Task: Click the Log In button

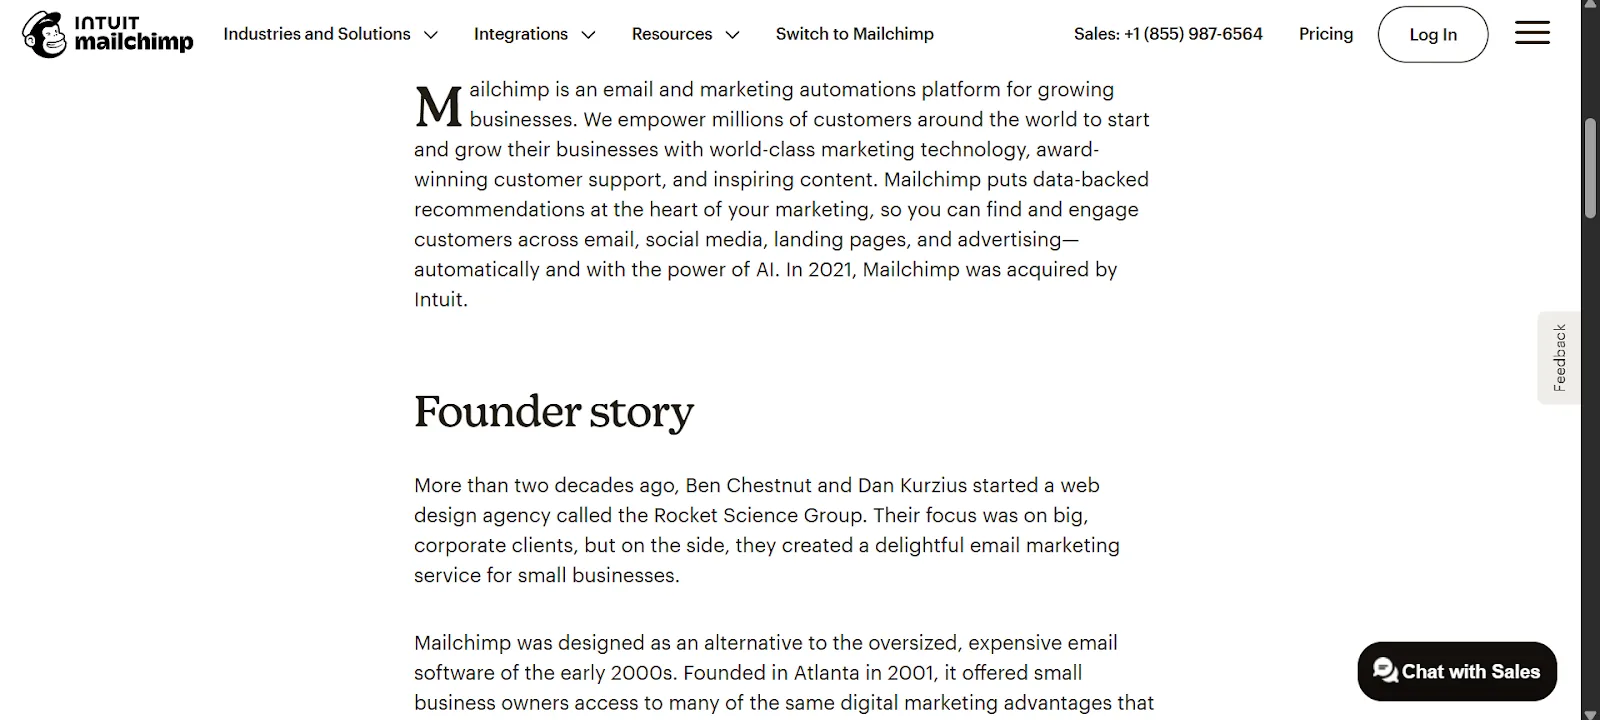Action: click(1432, 33)
